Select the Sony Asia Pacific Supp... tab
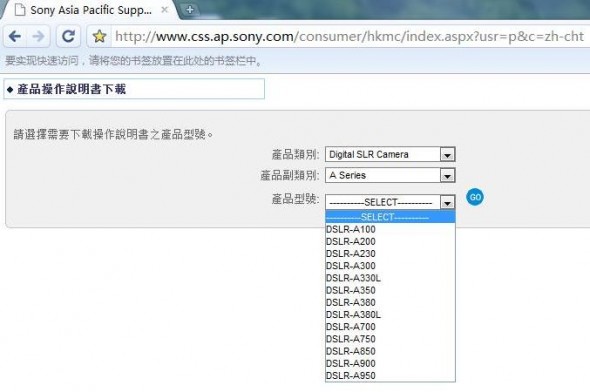 tap(90, 10)
